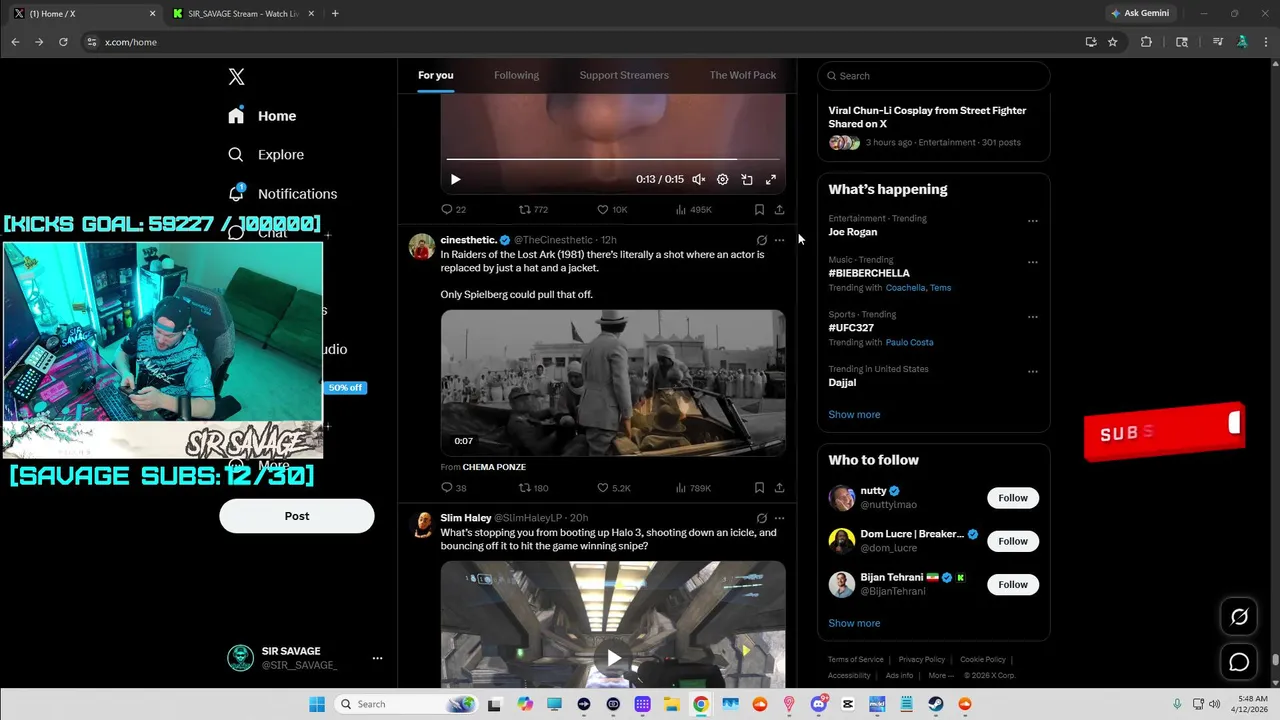1280x720 pixels.
Task: Repost the cinesthetic. post with 180 reposts
Action: click(x=533, y=488)
